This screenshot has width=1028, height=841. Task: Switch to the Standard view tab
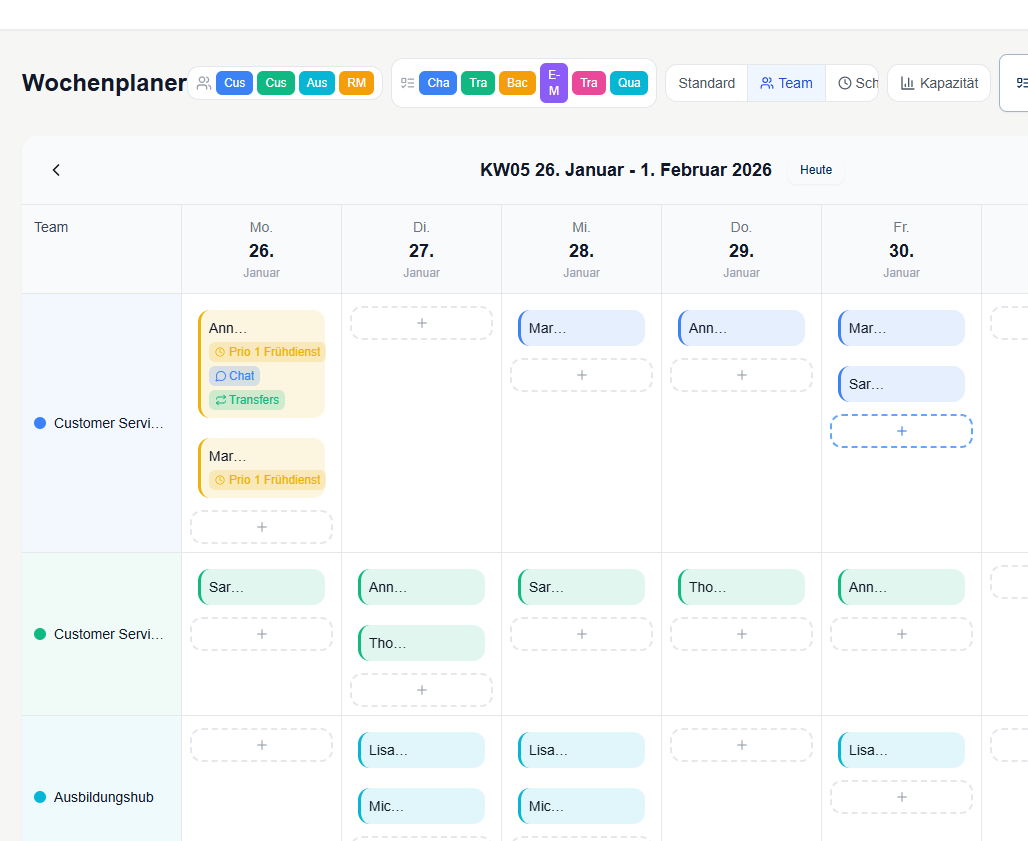(x=706, y=83)
